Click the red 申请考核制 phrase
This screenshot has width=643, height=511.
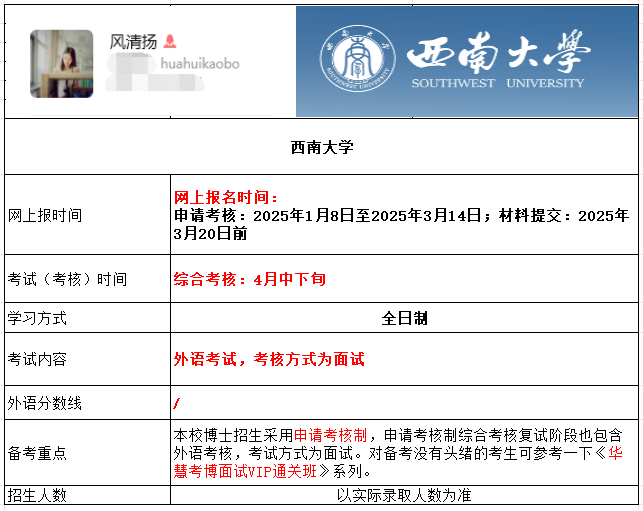[331, 435]
